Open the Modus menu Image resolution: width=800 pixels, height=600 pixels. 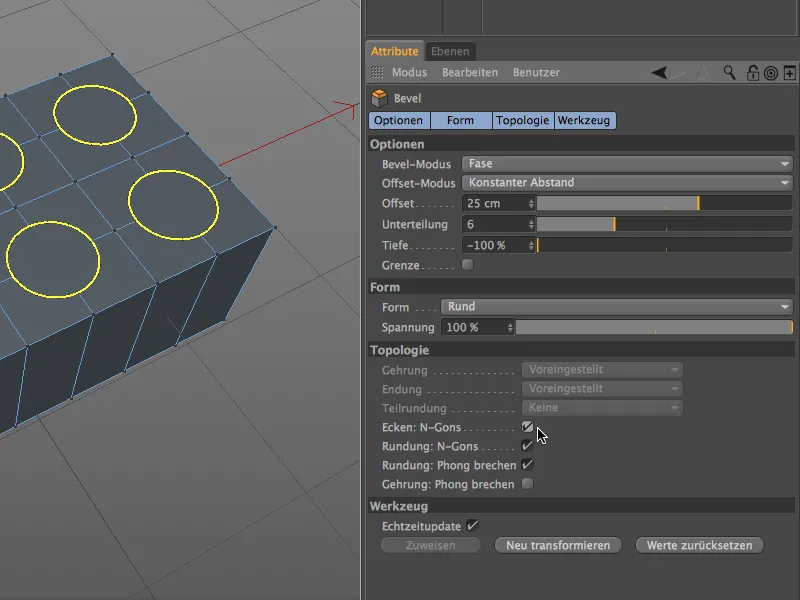[409, 72]
